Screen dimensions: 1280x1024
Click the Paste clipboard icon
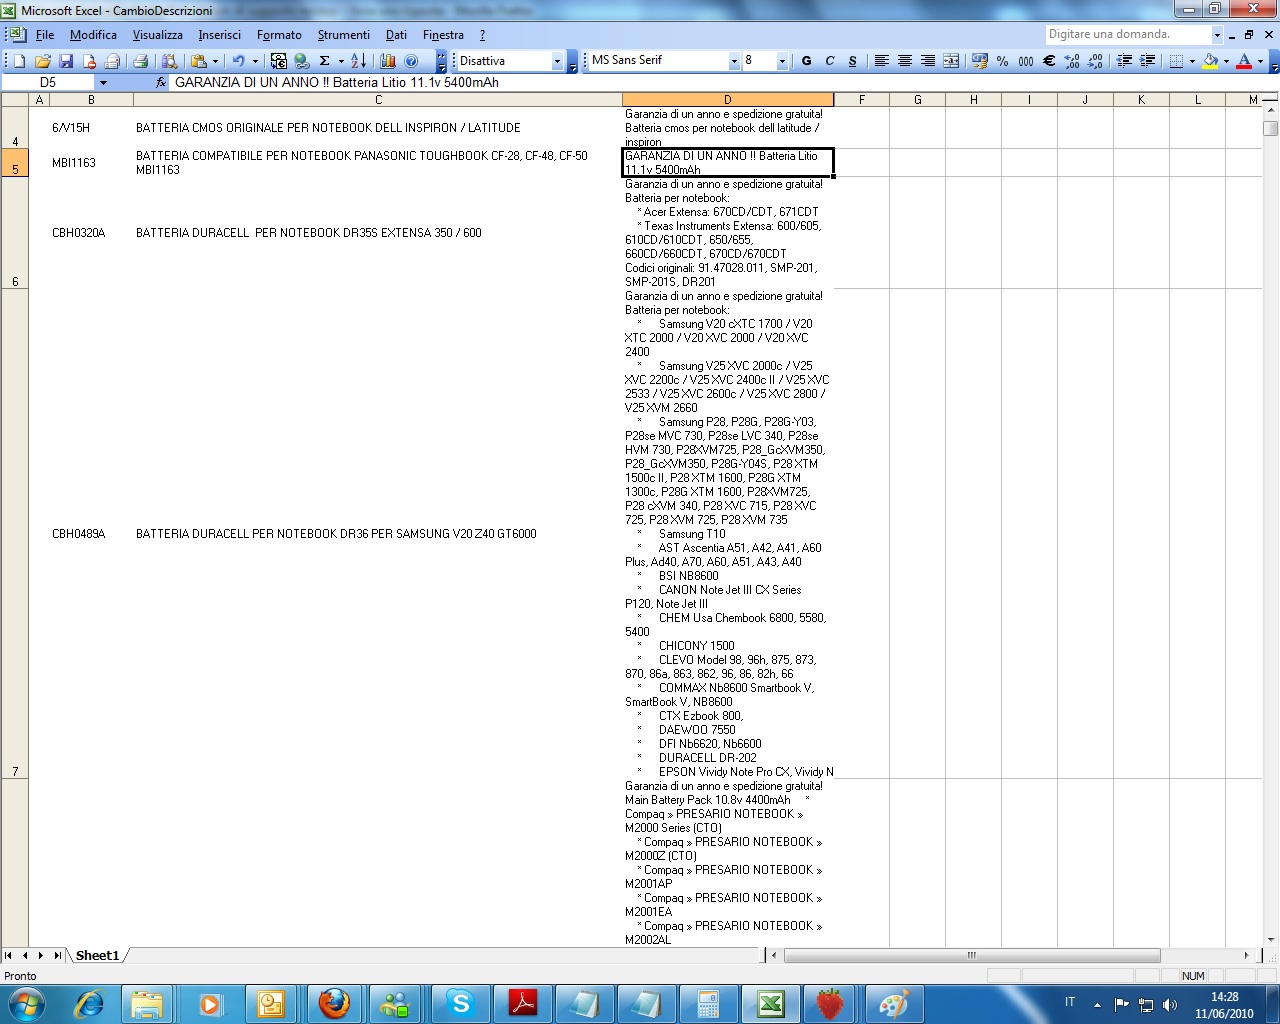(198, 61)
